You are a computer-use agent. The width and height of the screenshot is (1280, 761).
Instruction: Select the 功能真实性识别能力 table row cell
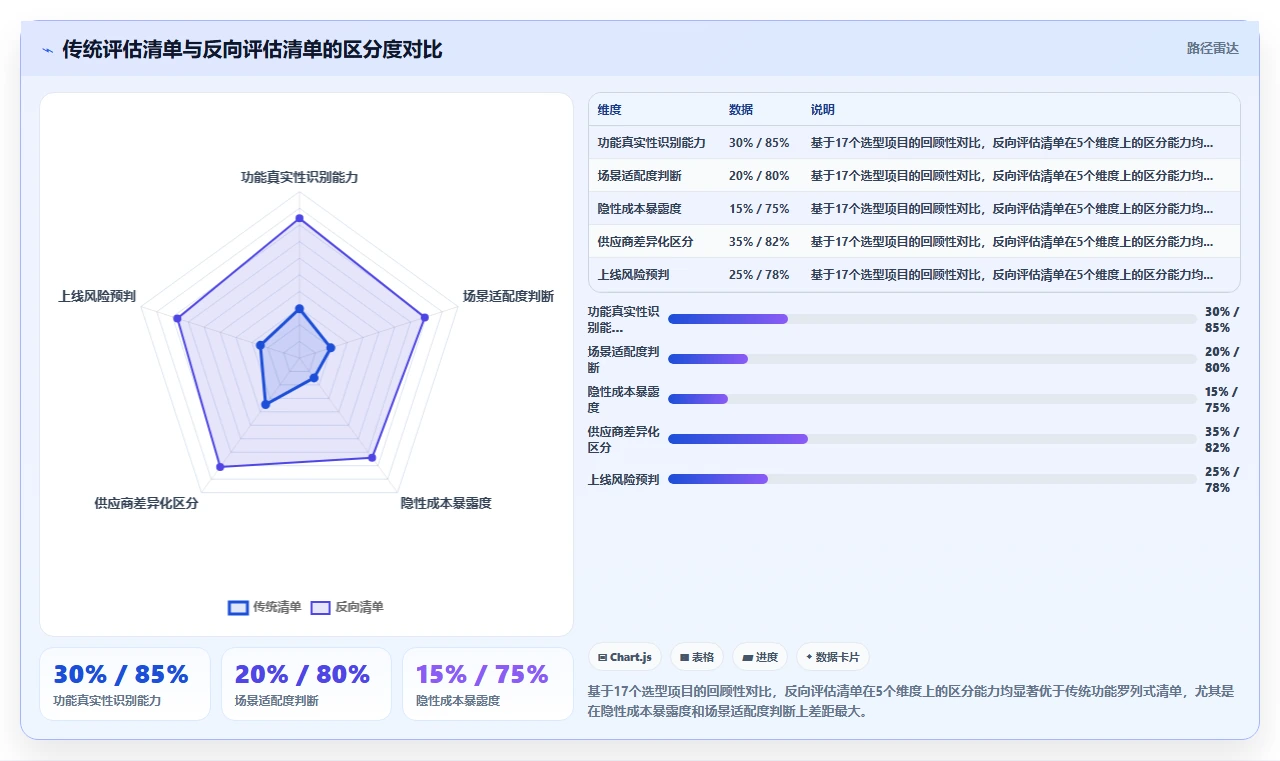point(652,143)
